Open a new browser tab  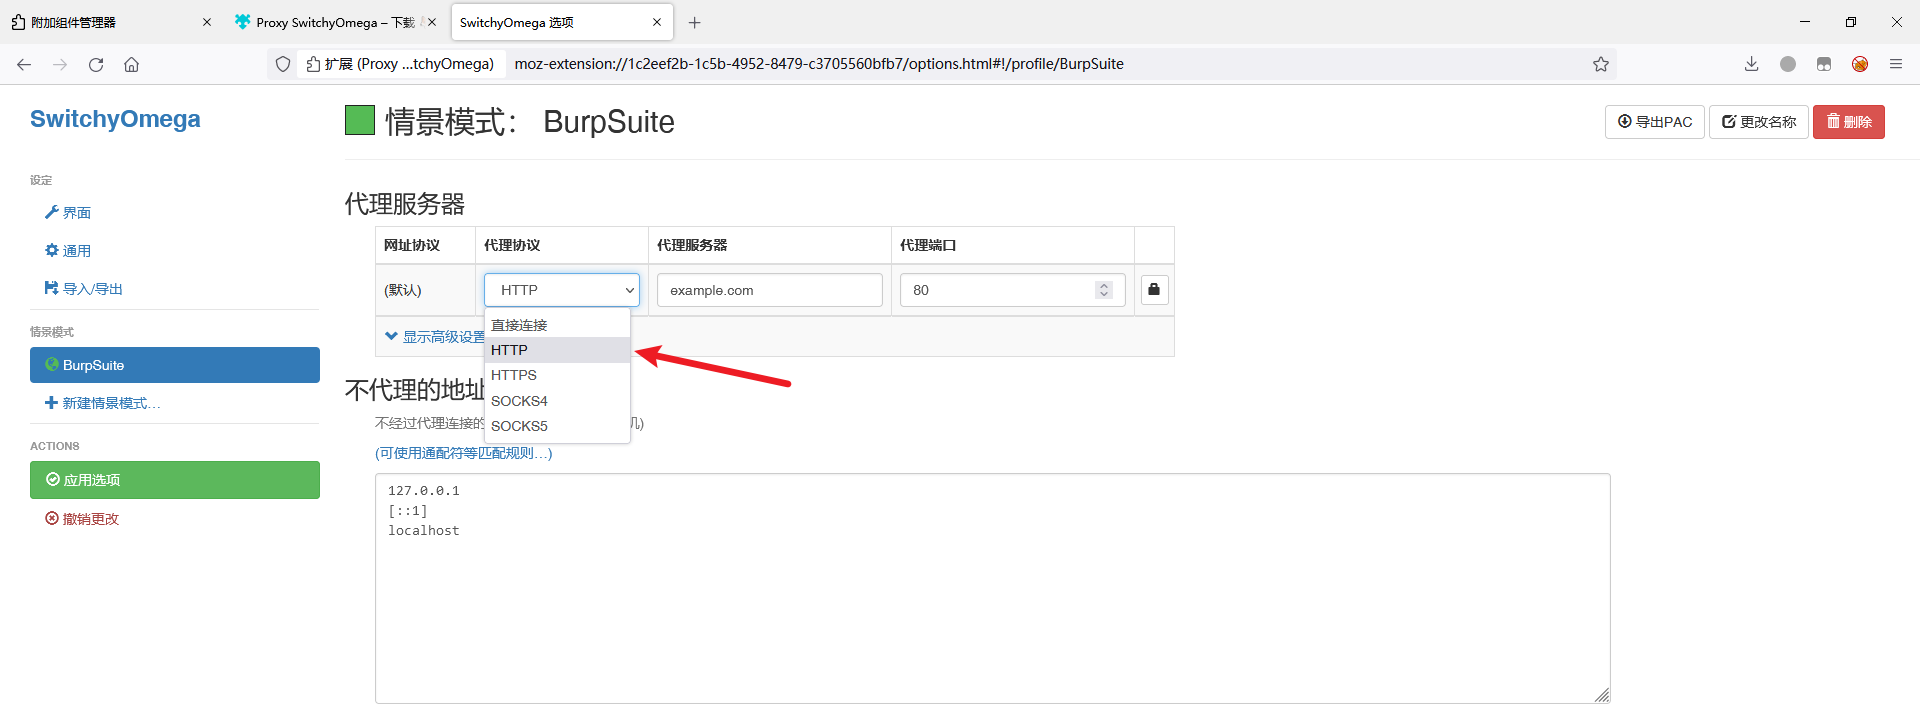tap(695, 22)
